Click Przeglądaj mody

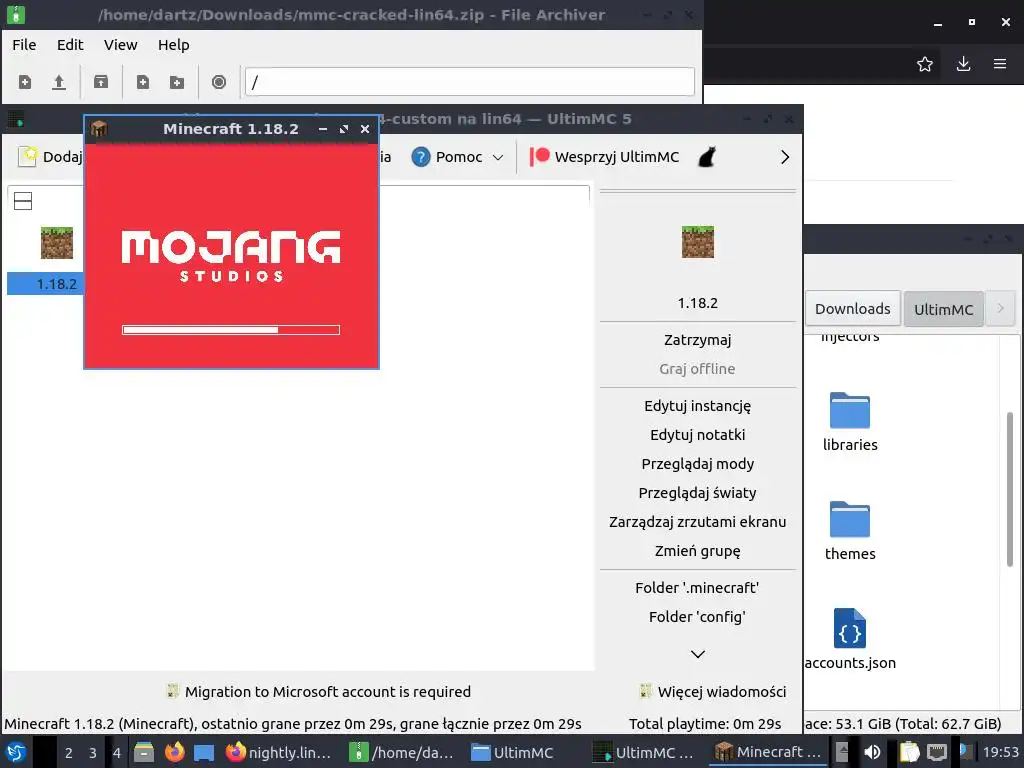click(x=697, y=464)
